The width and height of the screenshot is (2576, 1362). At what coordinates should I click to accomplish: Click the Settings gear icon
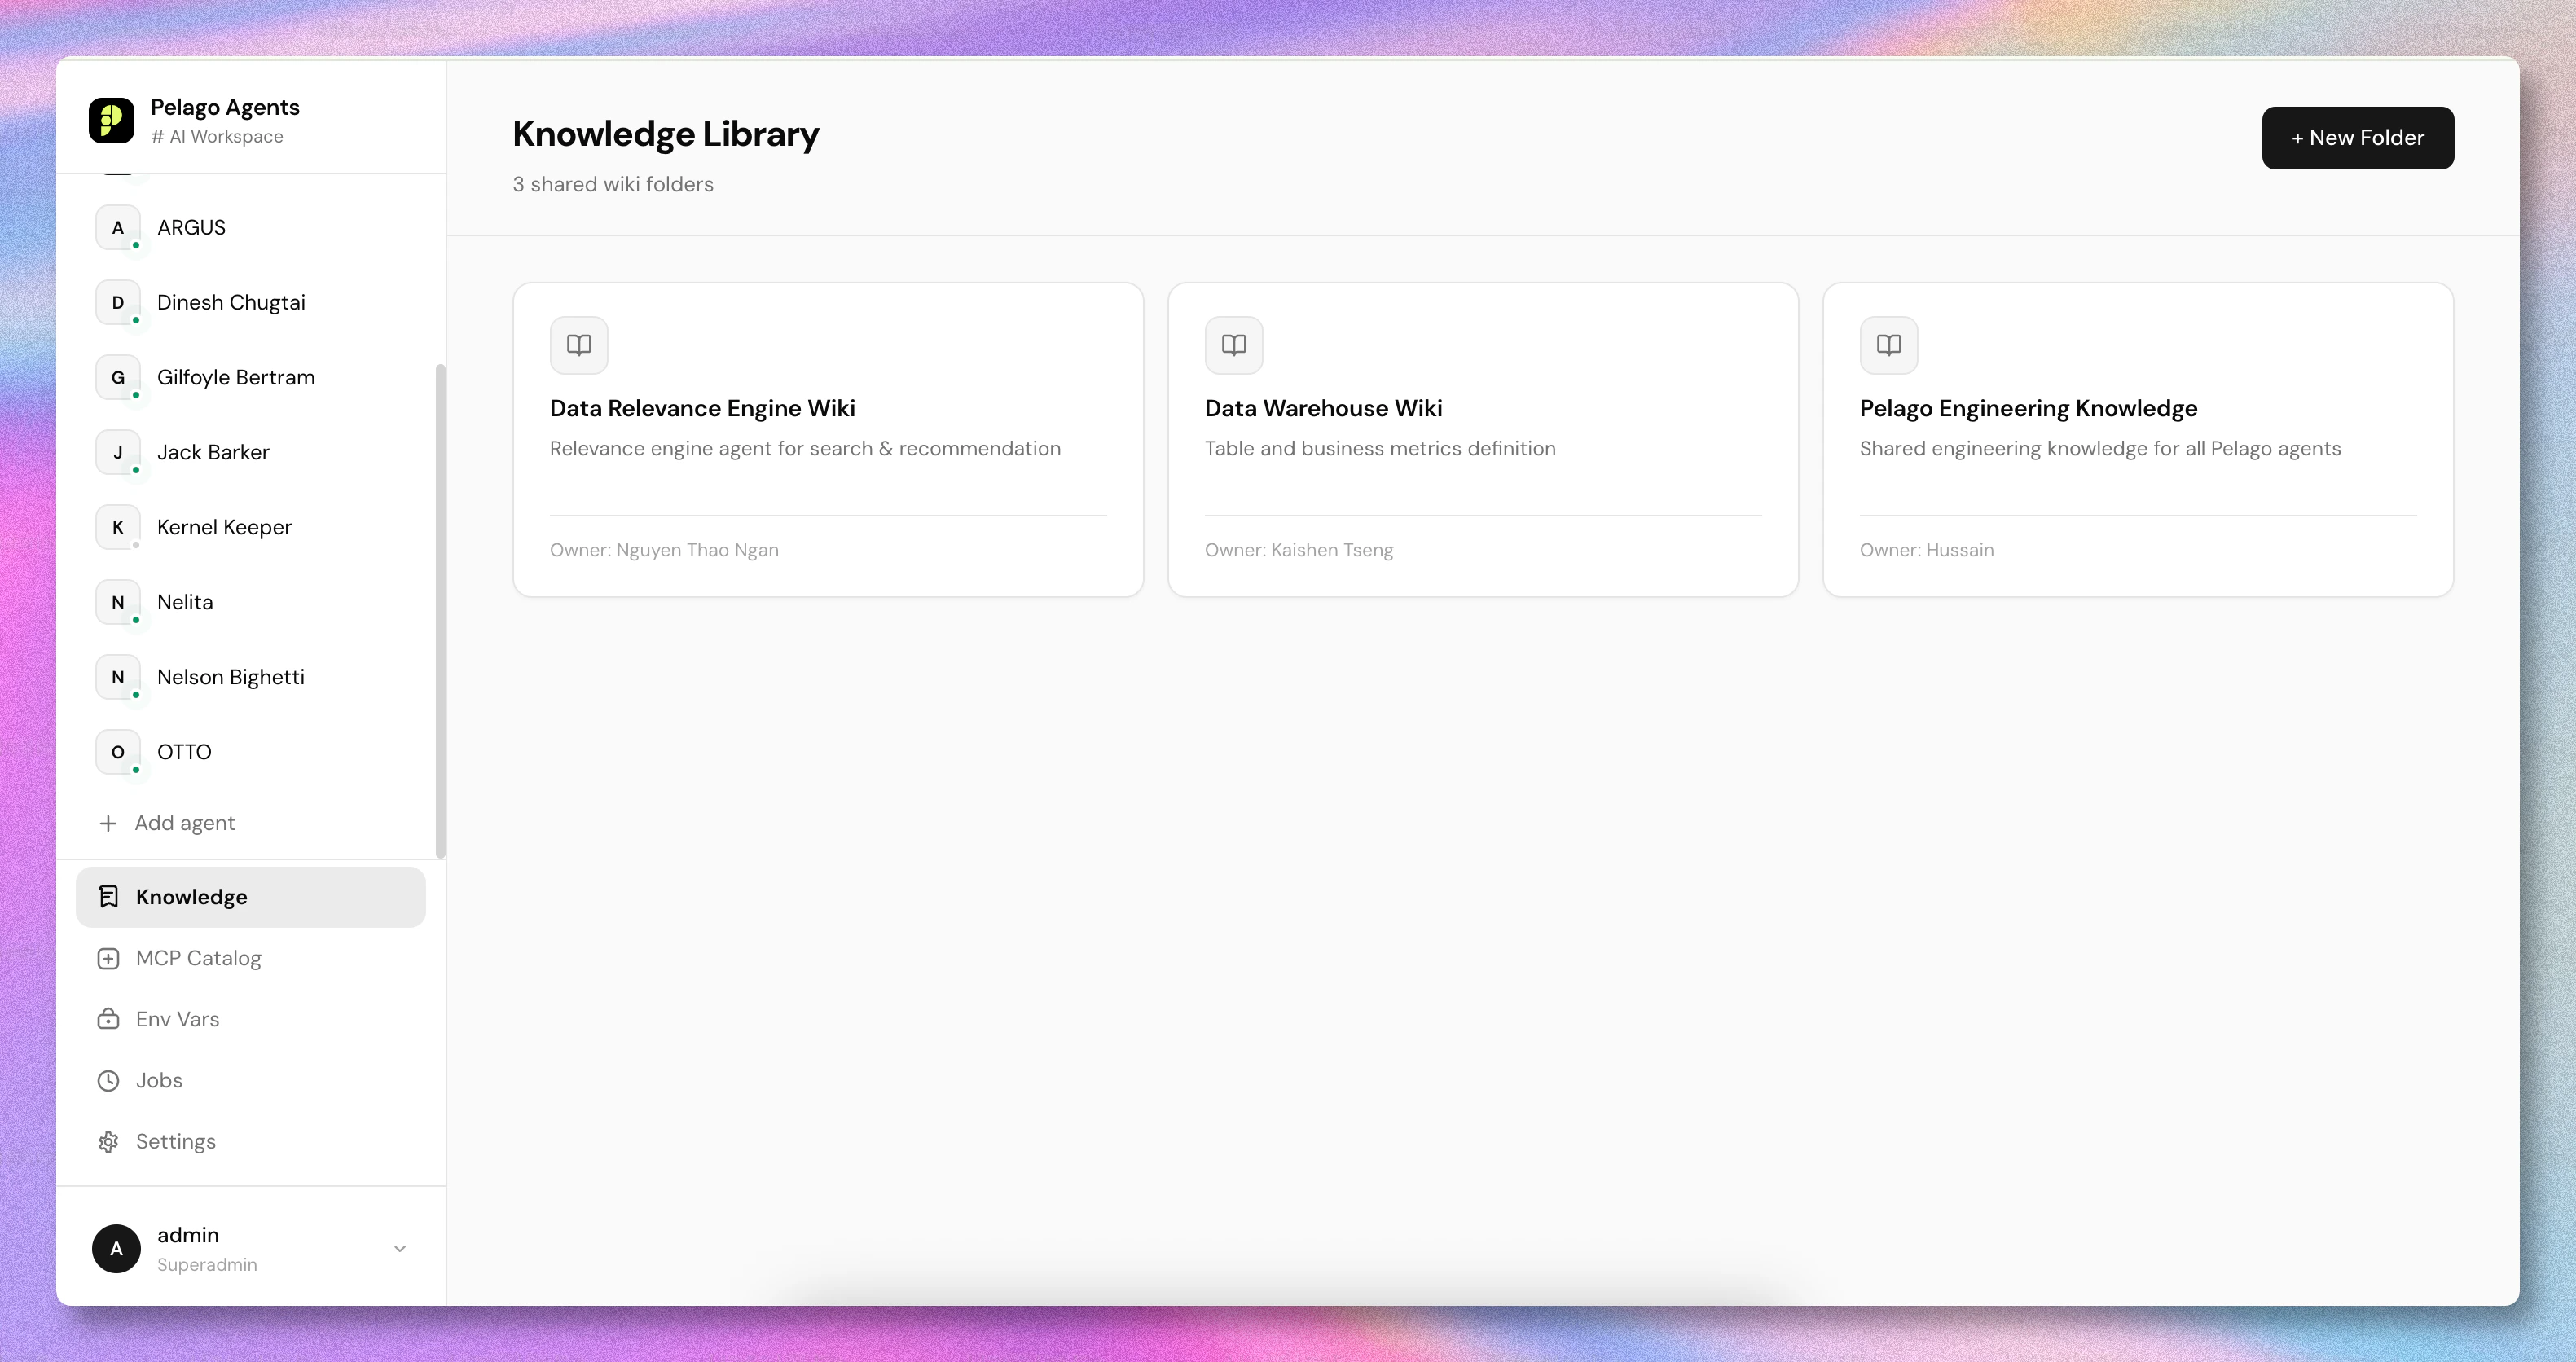(108, 1141)
